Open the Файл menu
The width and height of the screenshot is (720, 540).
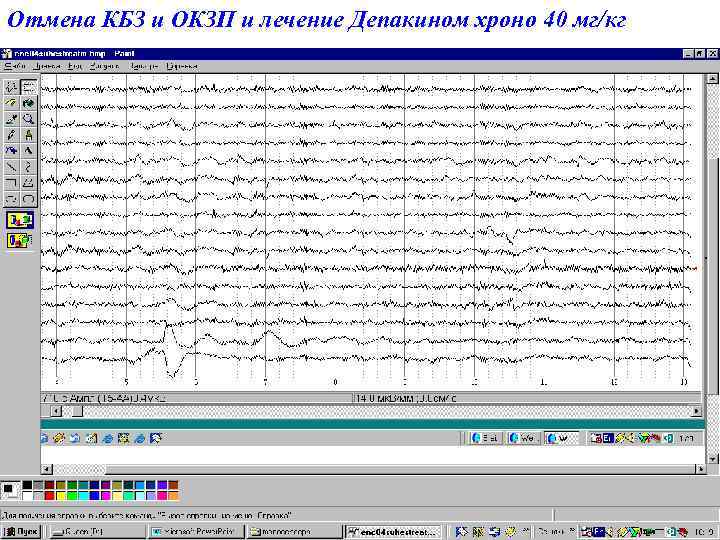pos(15,66)
